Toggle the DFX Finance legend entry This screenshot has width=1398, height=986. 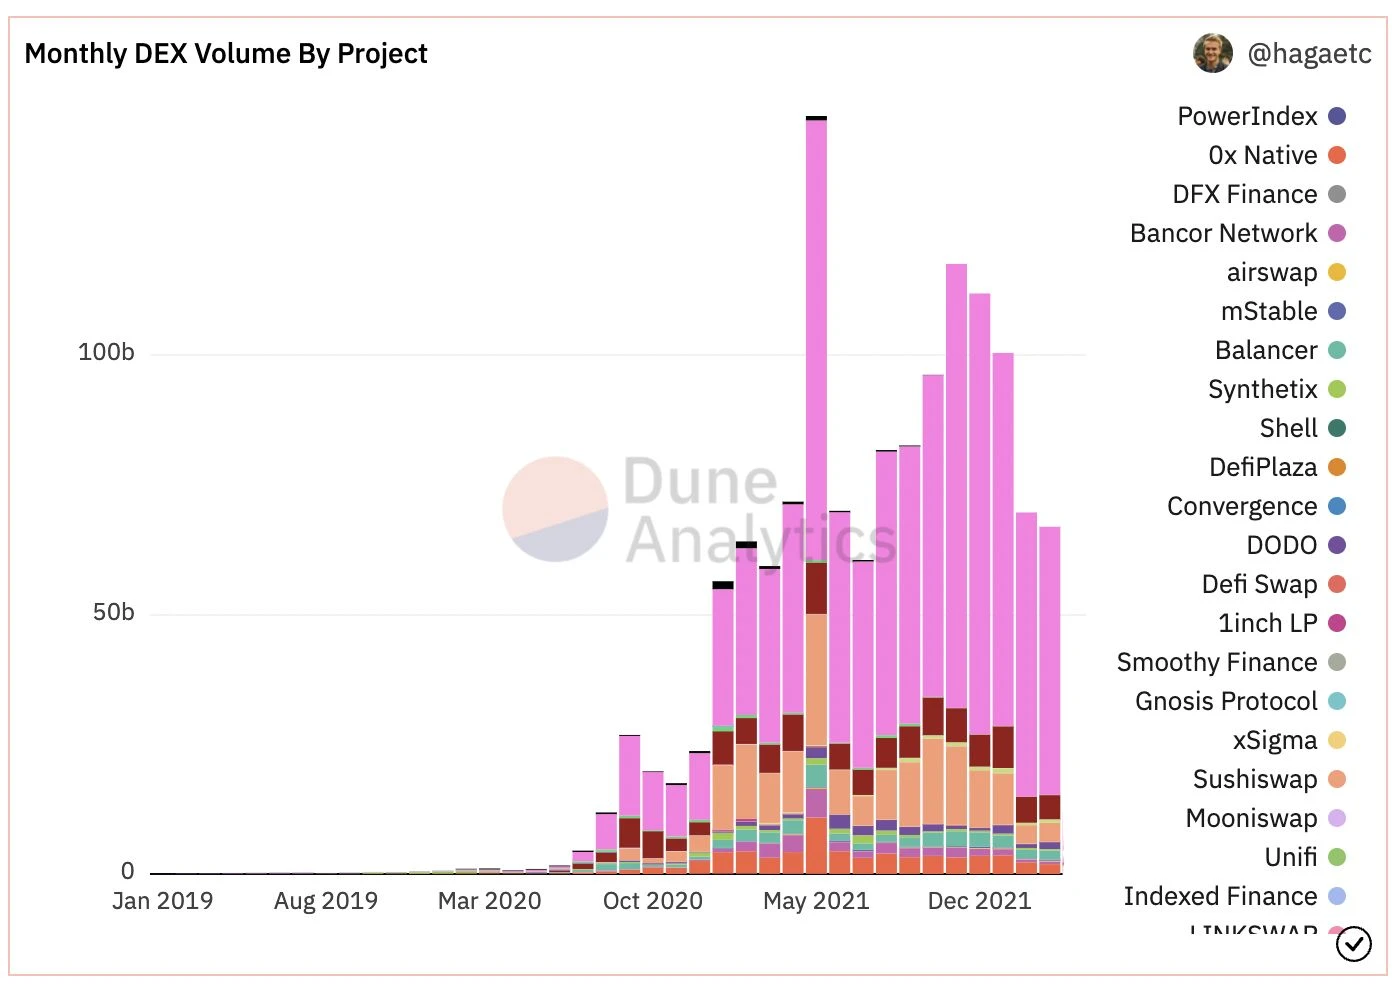point(1259,195)
